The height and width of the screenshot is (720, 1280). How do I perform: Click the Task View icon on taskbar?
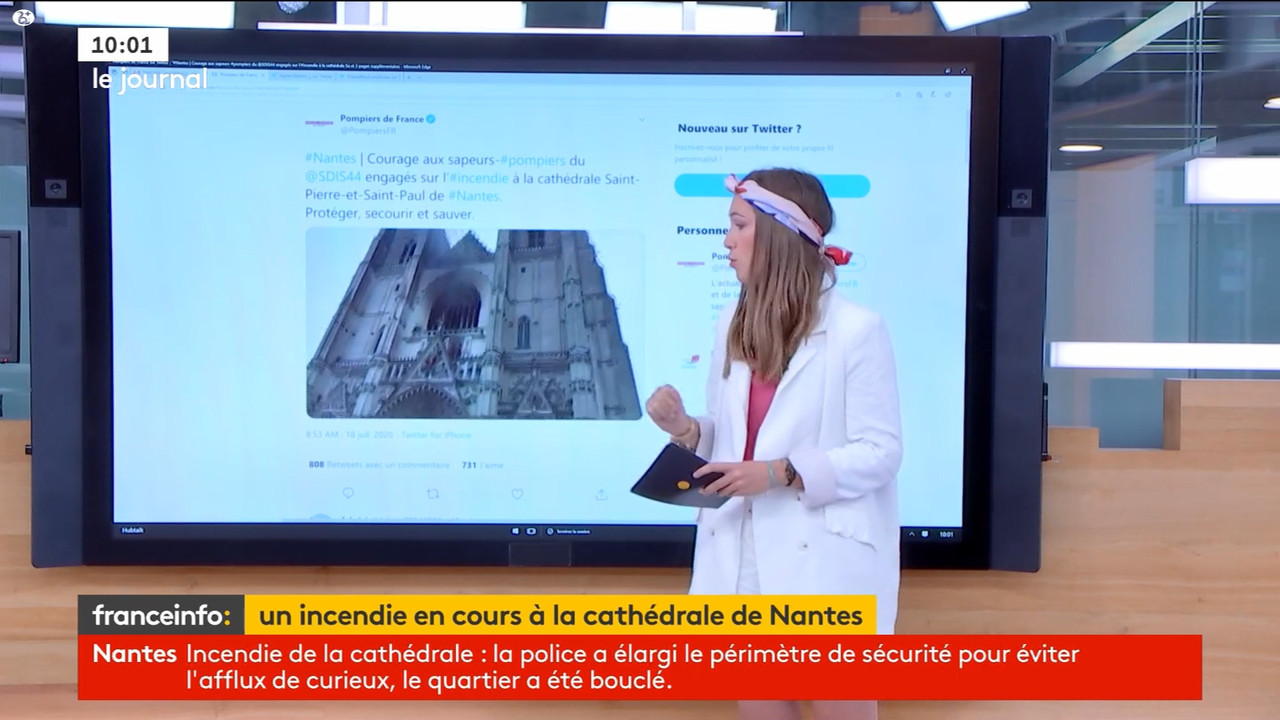coord(531,531)
